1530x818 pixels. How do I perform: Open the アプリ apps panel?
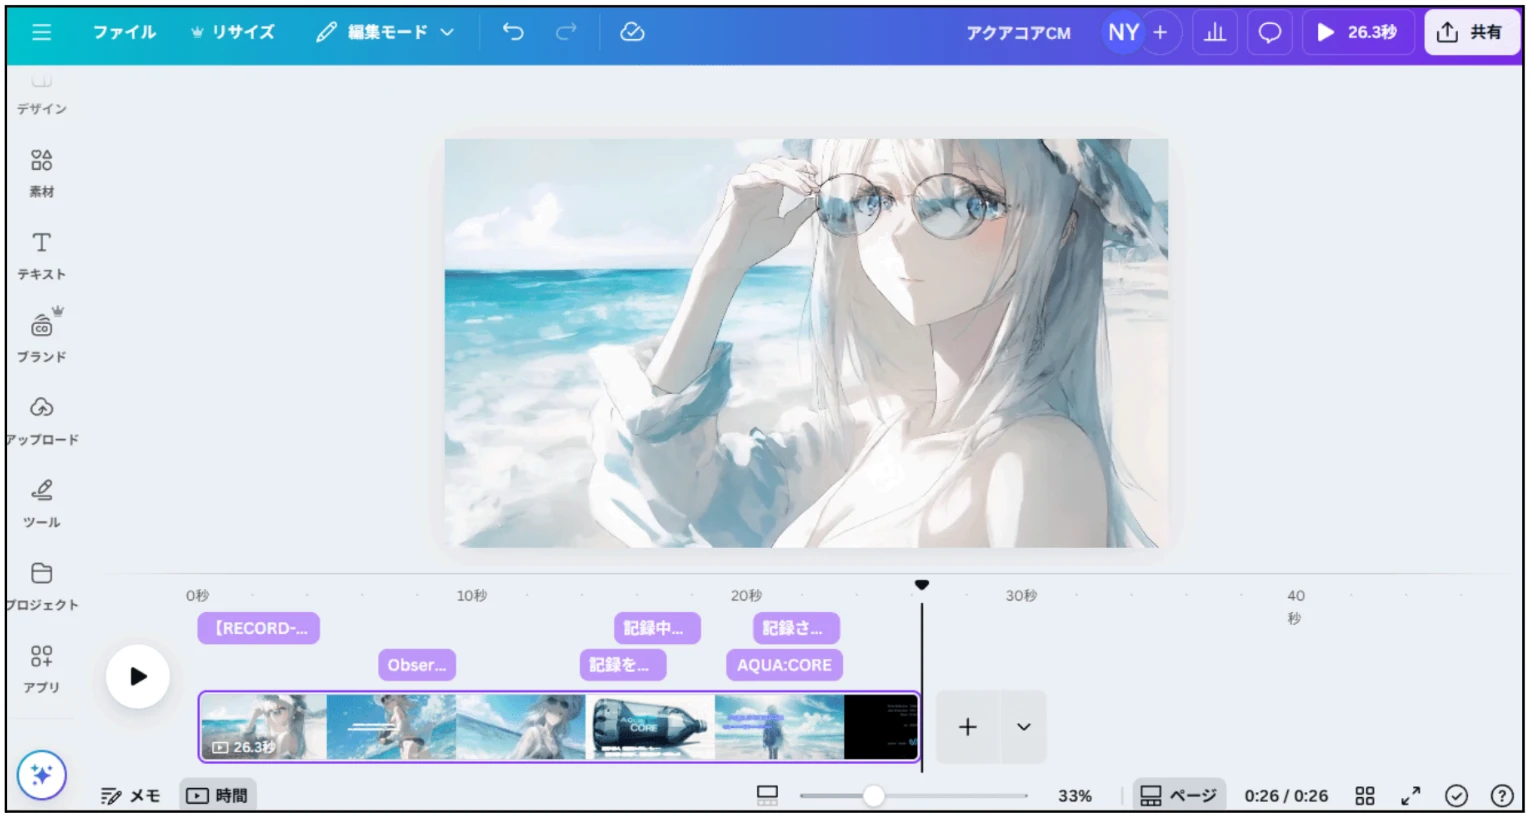coord(41,669)
